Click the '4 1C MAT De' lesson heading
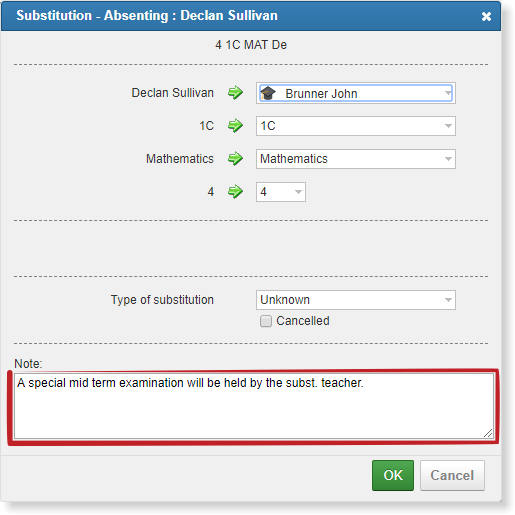The height and width of the screenshot is (515, 515). [251, 45]
